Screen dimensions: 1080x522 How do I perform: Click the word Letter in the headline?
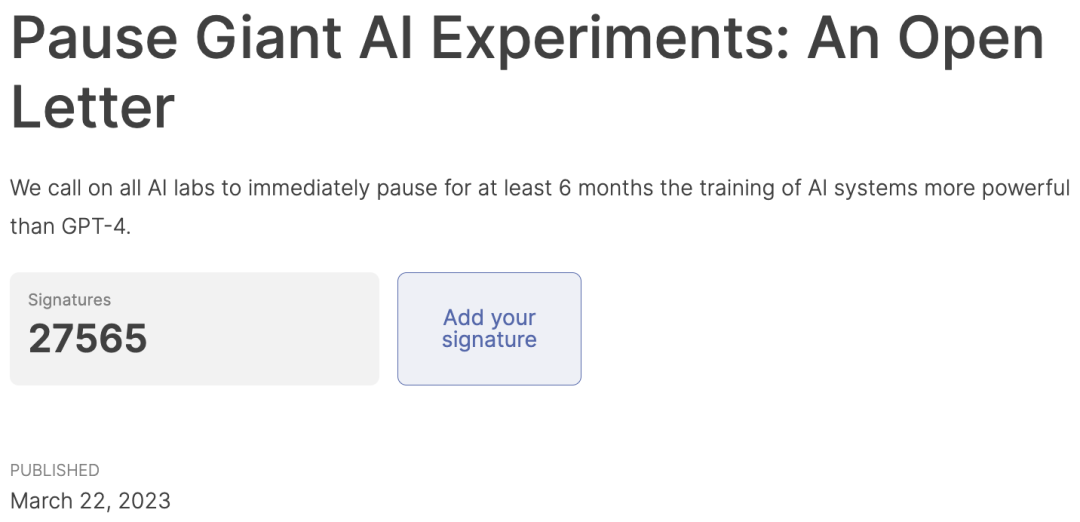point(93,107)
